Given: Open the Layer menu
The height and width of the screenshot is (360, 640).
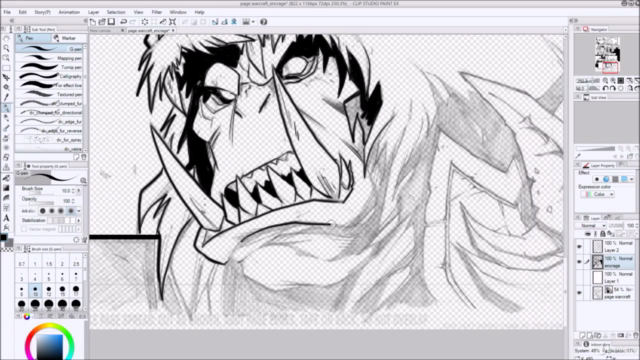Looking at the screenshot, I should (93, 12).
